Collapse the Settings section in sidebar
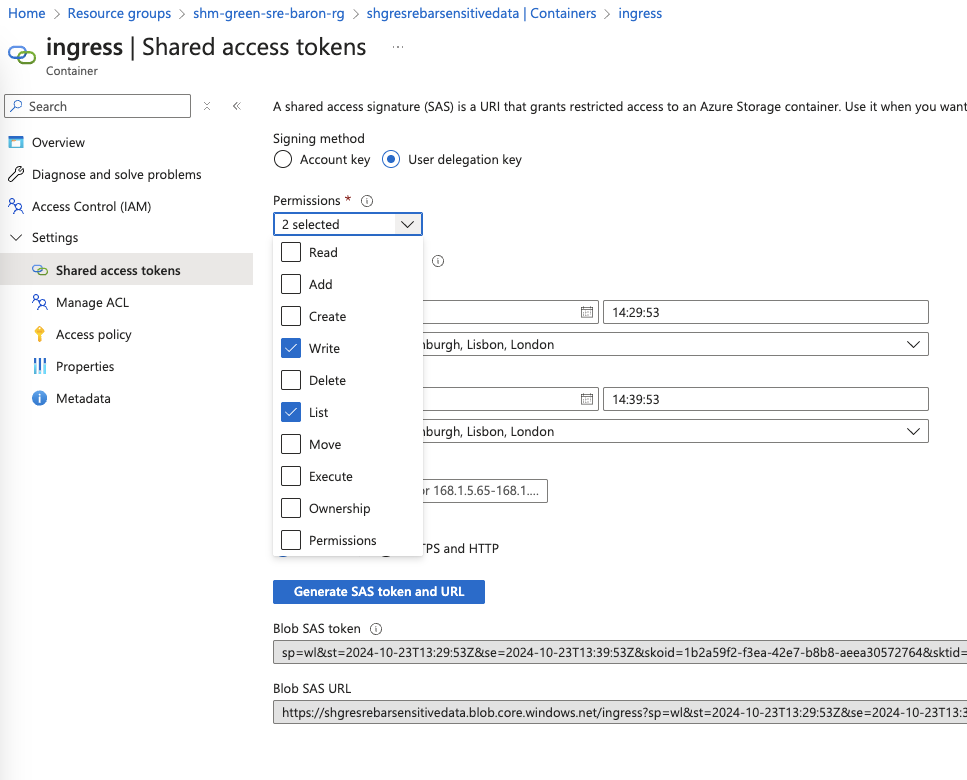Viewport: 967px width, 780px height. [16, 237]
